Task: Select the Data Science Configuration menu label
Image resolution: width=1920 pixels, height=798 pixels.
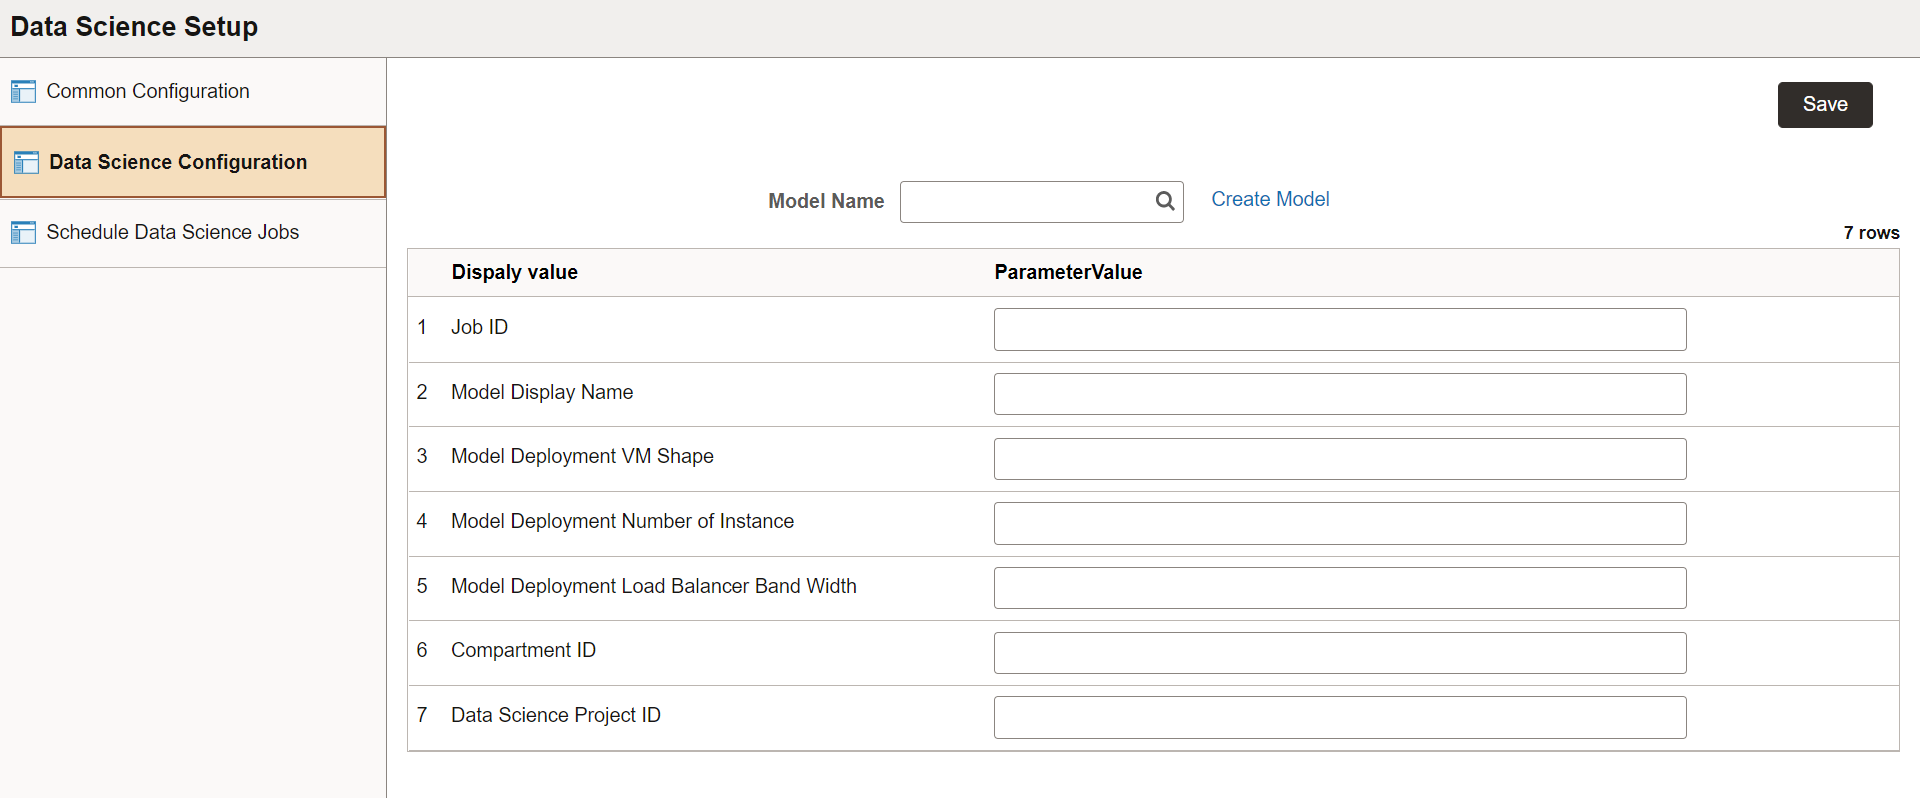Action: point(178,162)
